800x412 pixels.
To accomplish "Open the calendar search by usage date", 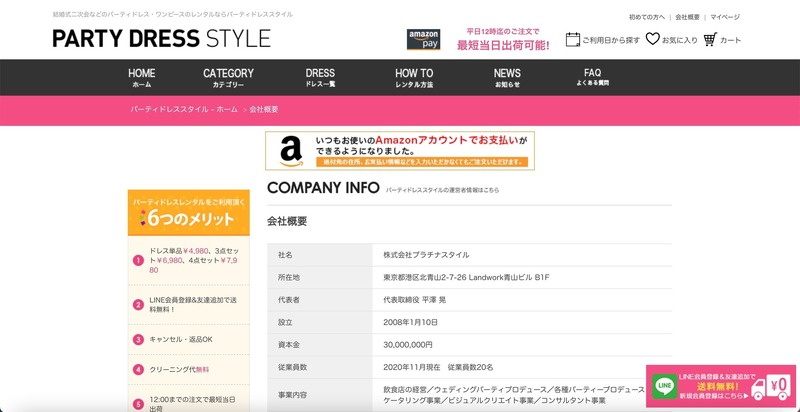I will 603,40.
